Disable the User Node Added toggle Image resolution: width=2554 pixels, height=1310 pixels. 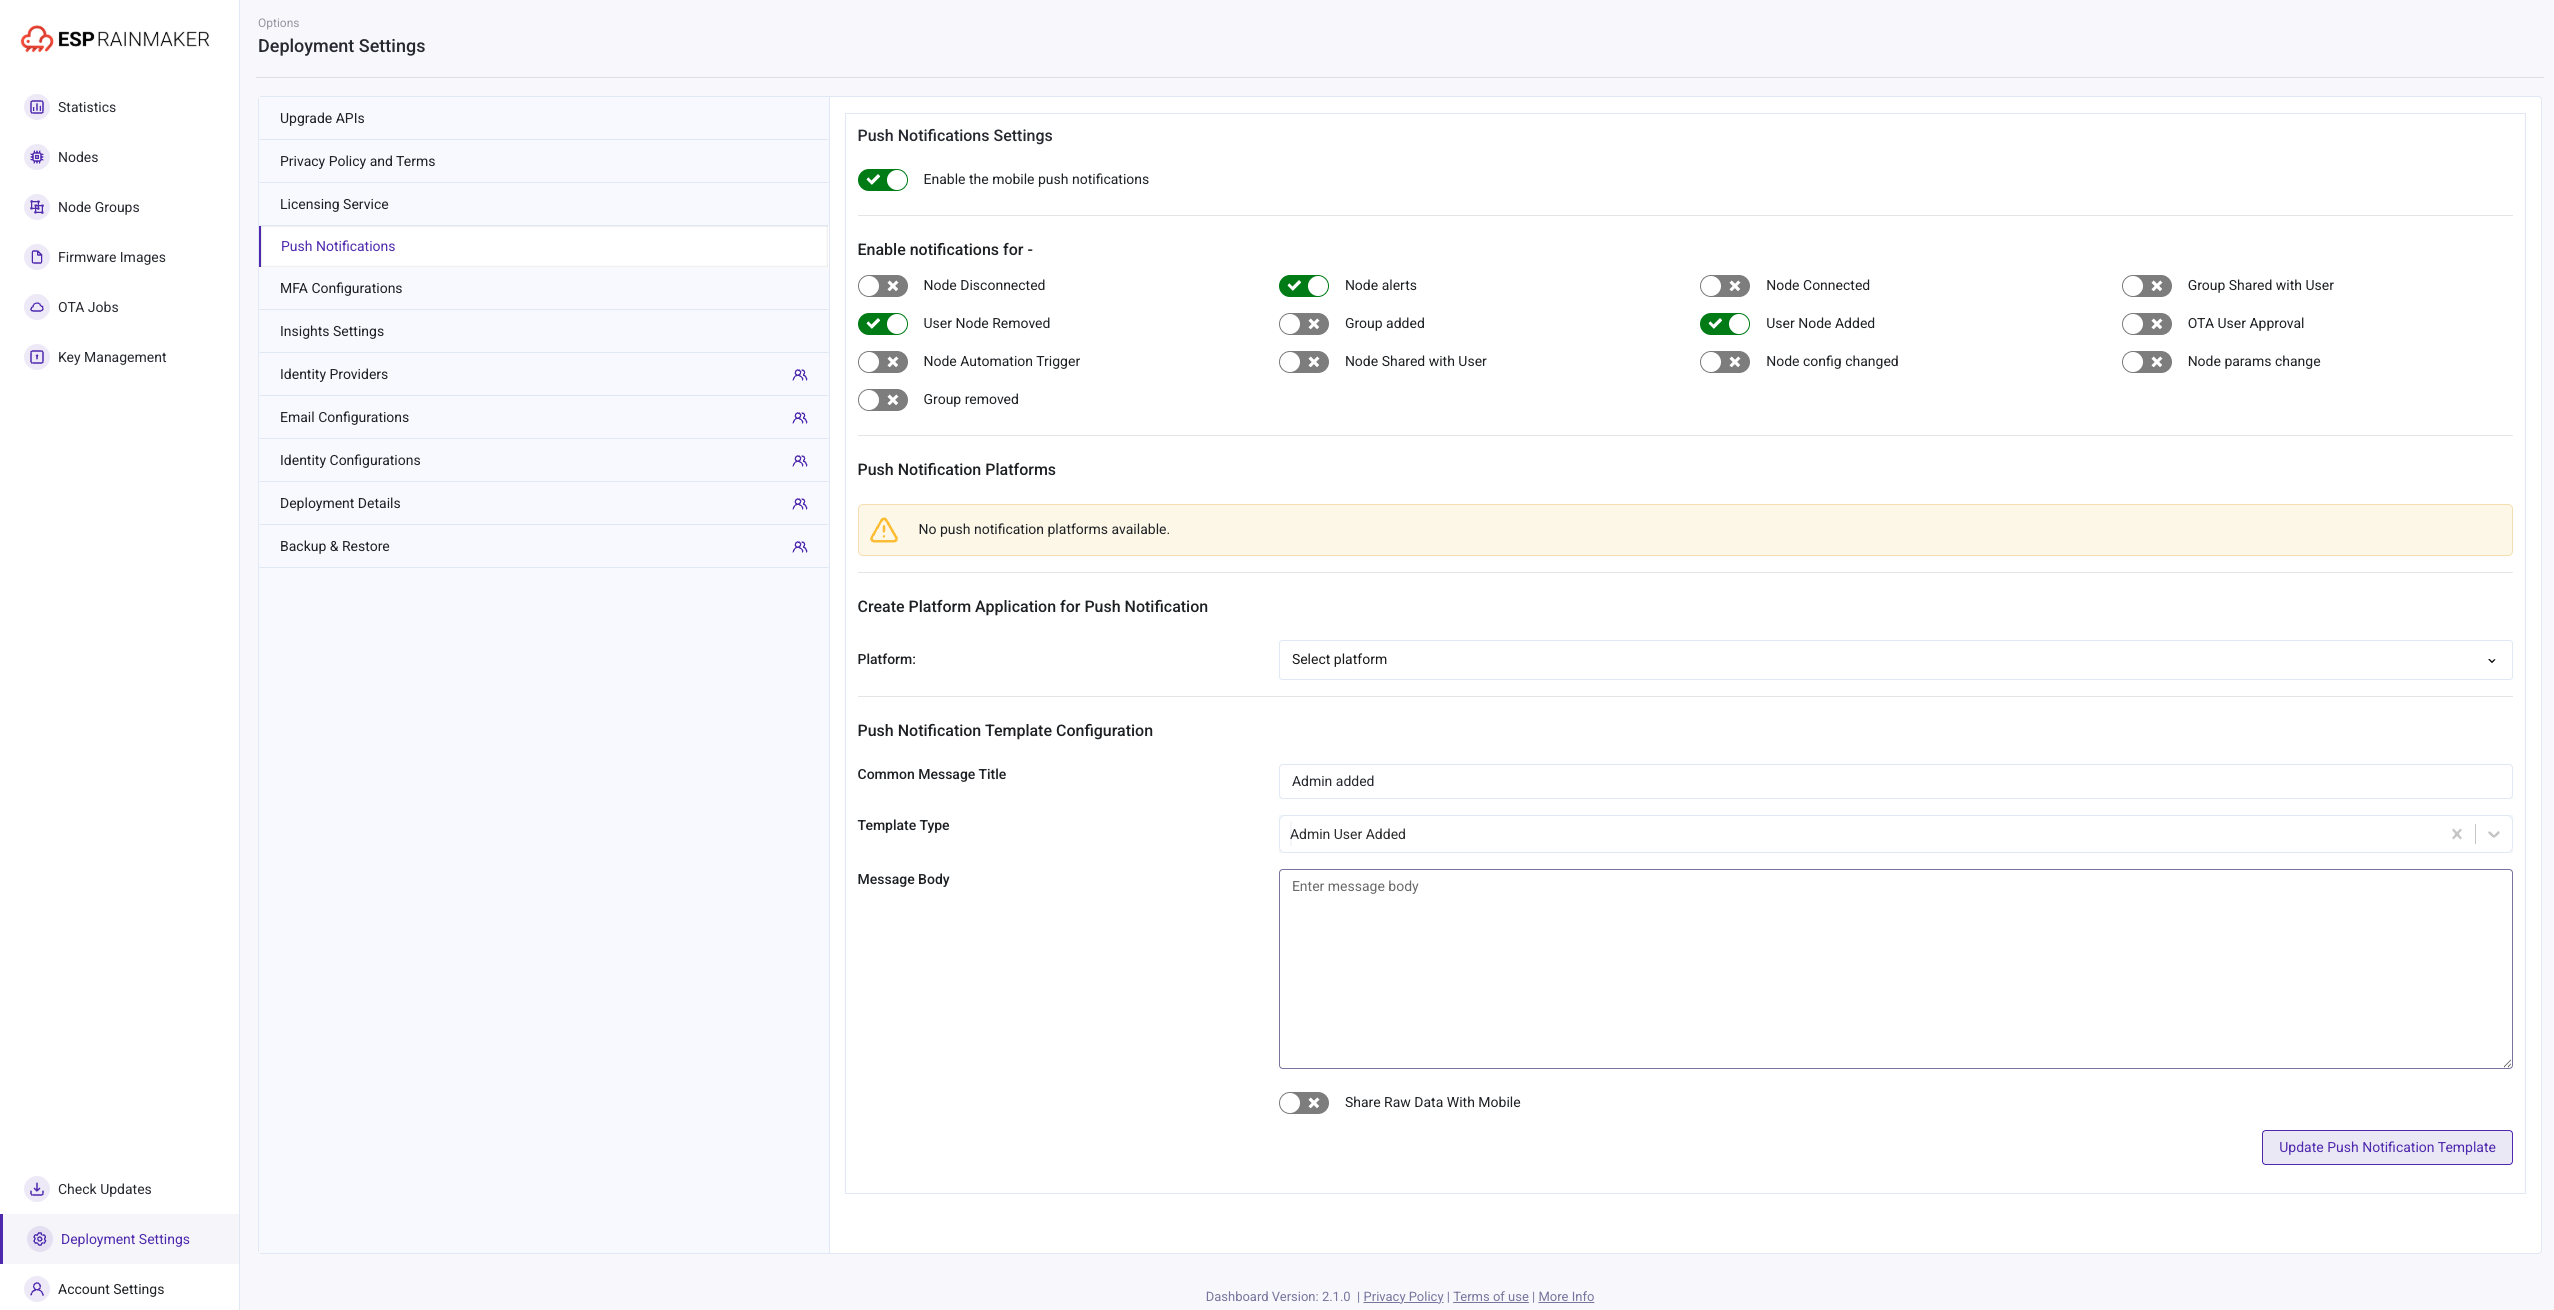click(x=1725, y=324)
